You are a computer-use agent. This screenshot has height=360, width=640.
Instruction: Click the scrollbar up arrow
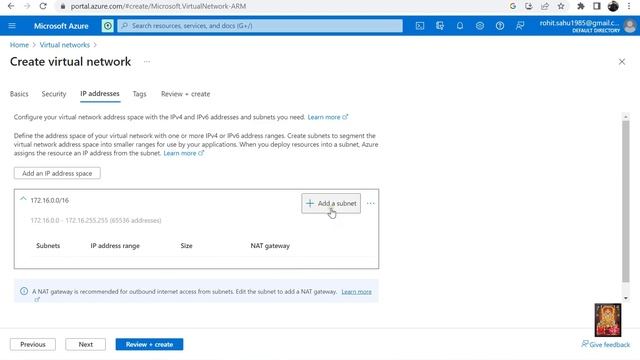[x=626, y=117]
